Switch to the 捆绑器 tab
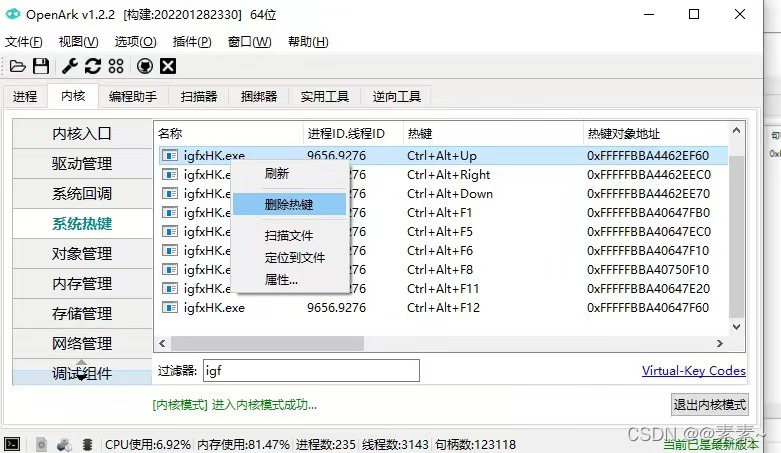Image resolution: width=781 pixels, height=453 pixels. tap(259, 96)
